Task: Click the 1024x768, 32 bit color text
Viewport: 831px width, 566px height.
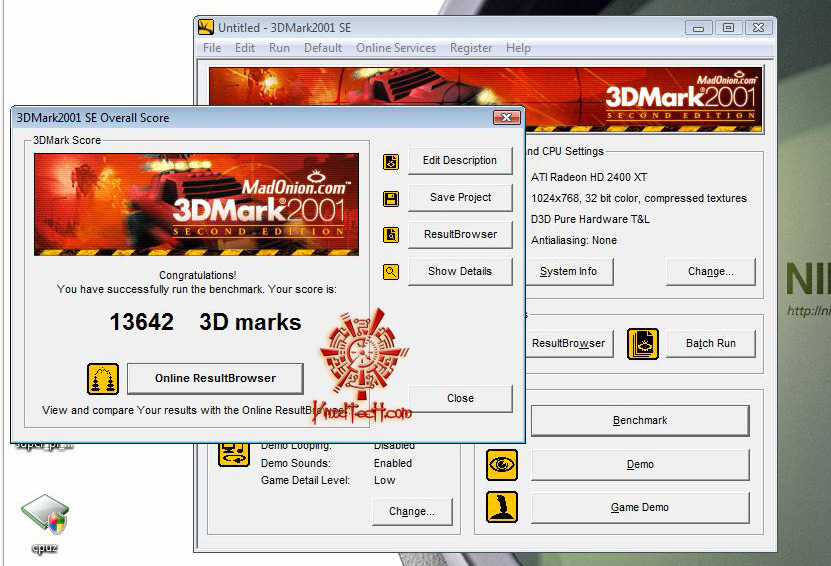Action: [x=639, y=198]
